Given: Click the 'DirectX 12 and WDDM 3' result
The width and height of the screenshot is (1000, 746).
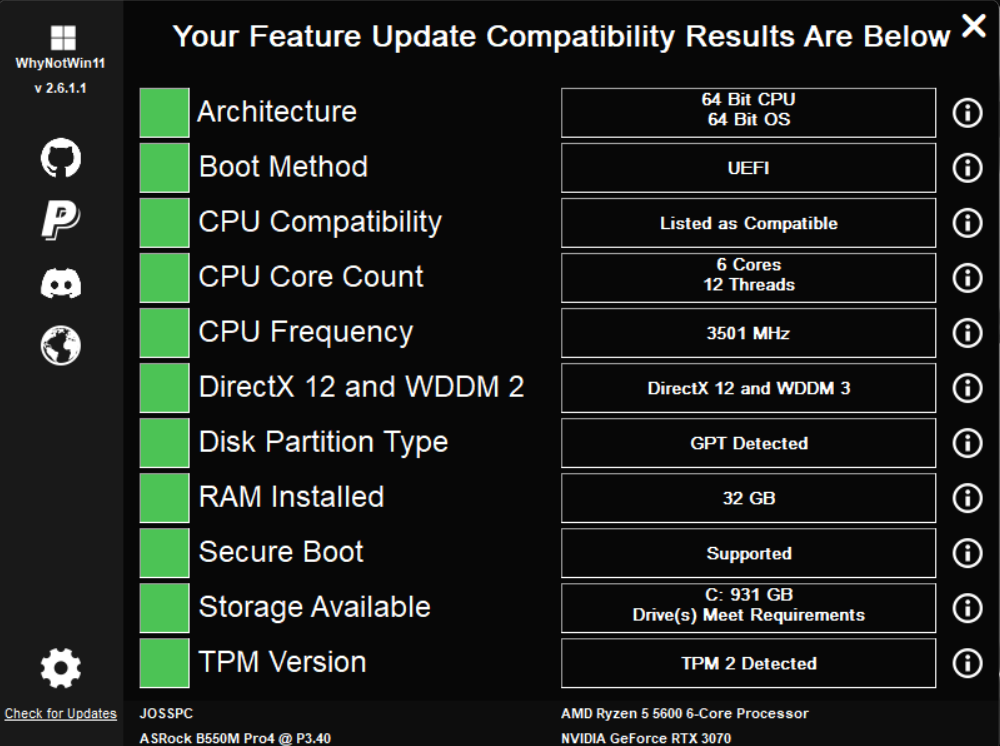Looking at the screenshot, I should pos(749,388).
